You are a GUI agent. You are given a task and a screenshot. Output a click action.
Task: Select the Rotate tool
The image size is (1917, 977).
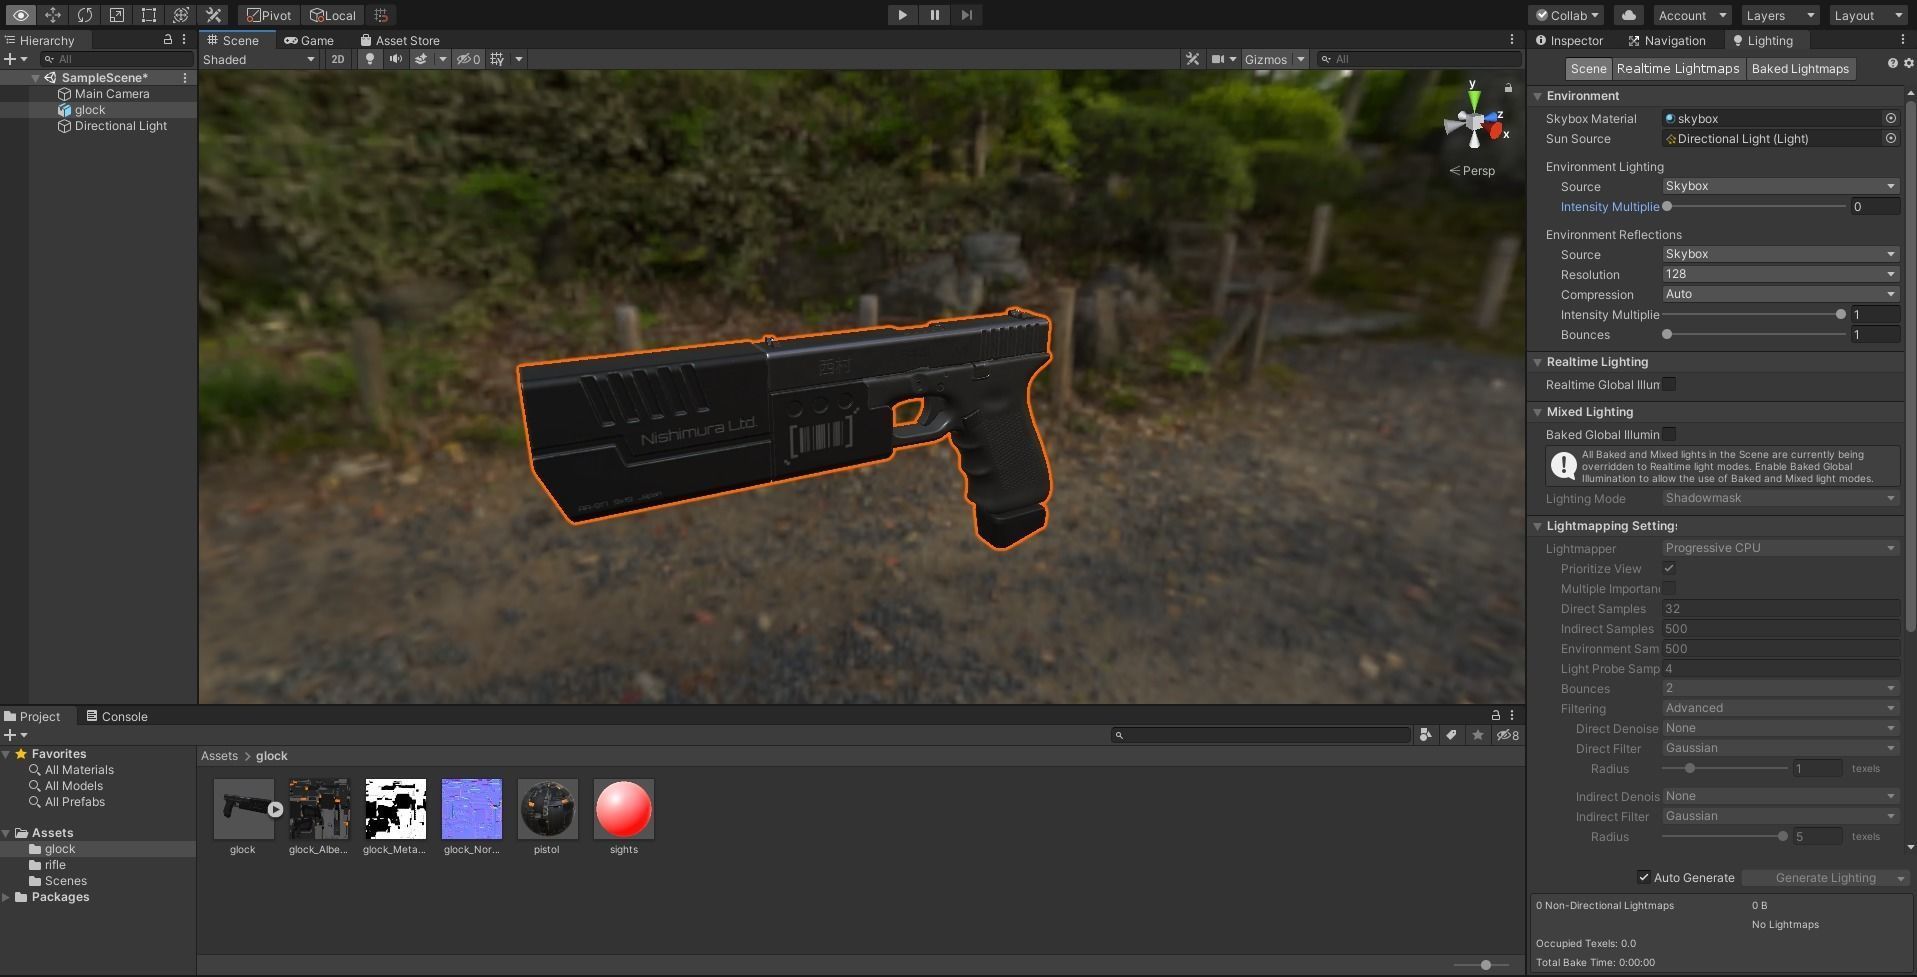(84, 15)
